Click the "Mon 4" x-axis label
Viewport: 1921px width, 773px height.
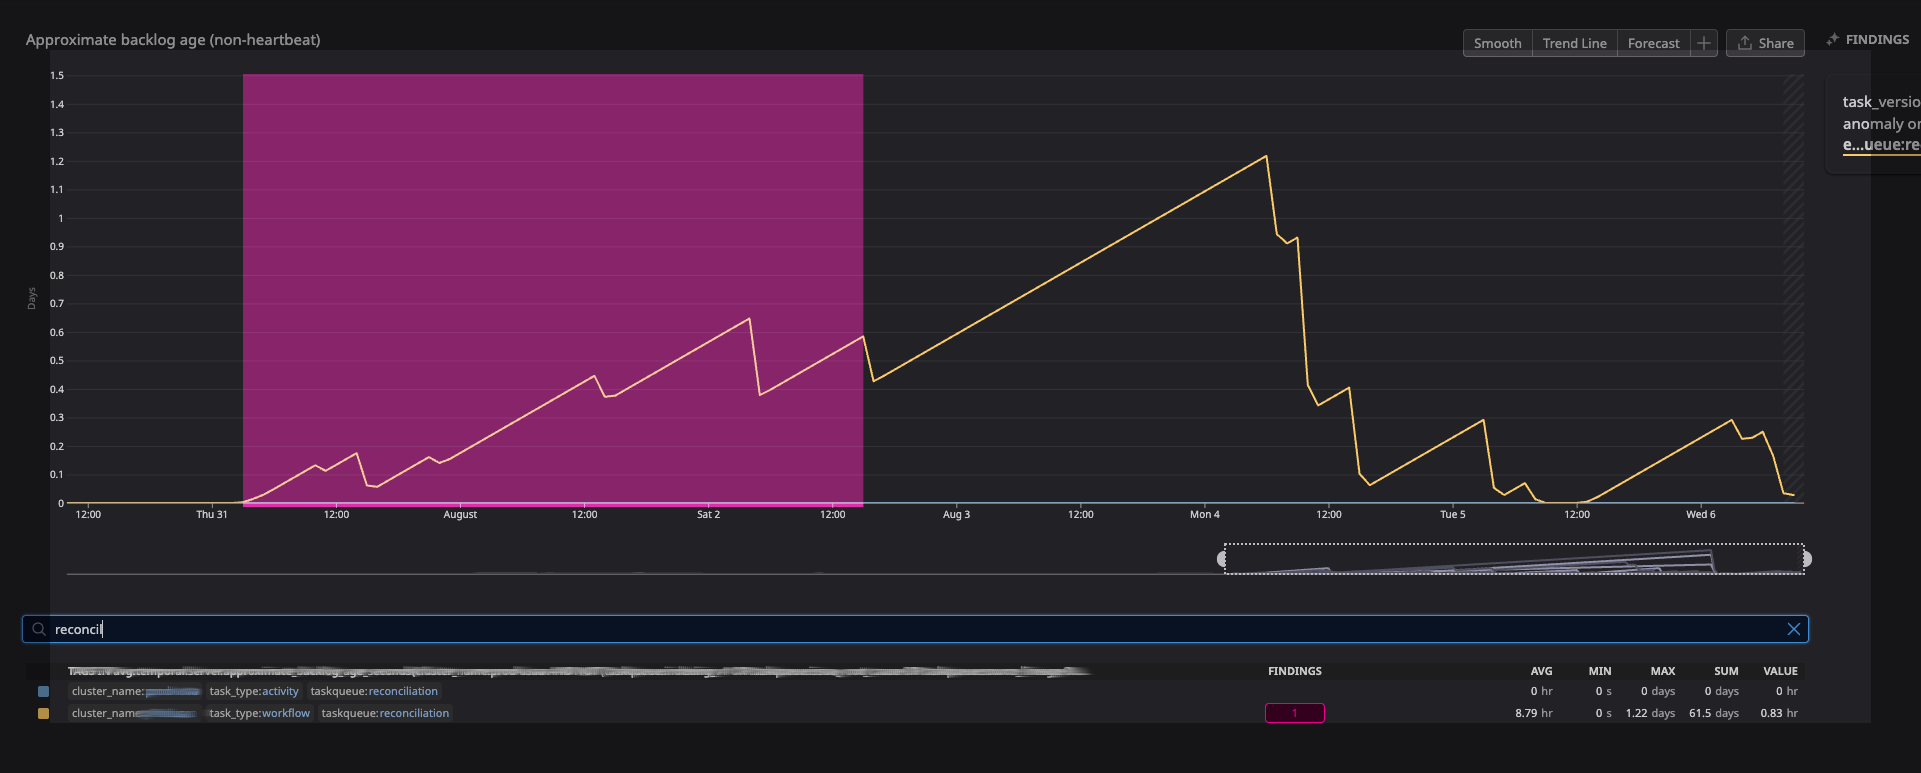point(1204,514)
